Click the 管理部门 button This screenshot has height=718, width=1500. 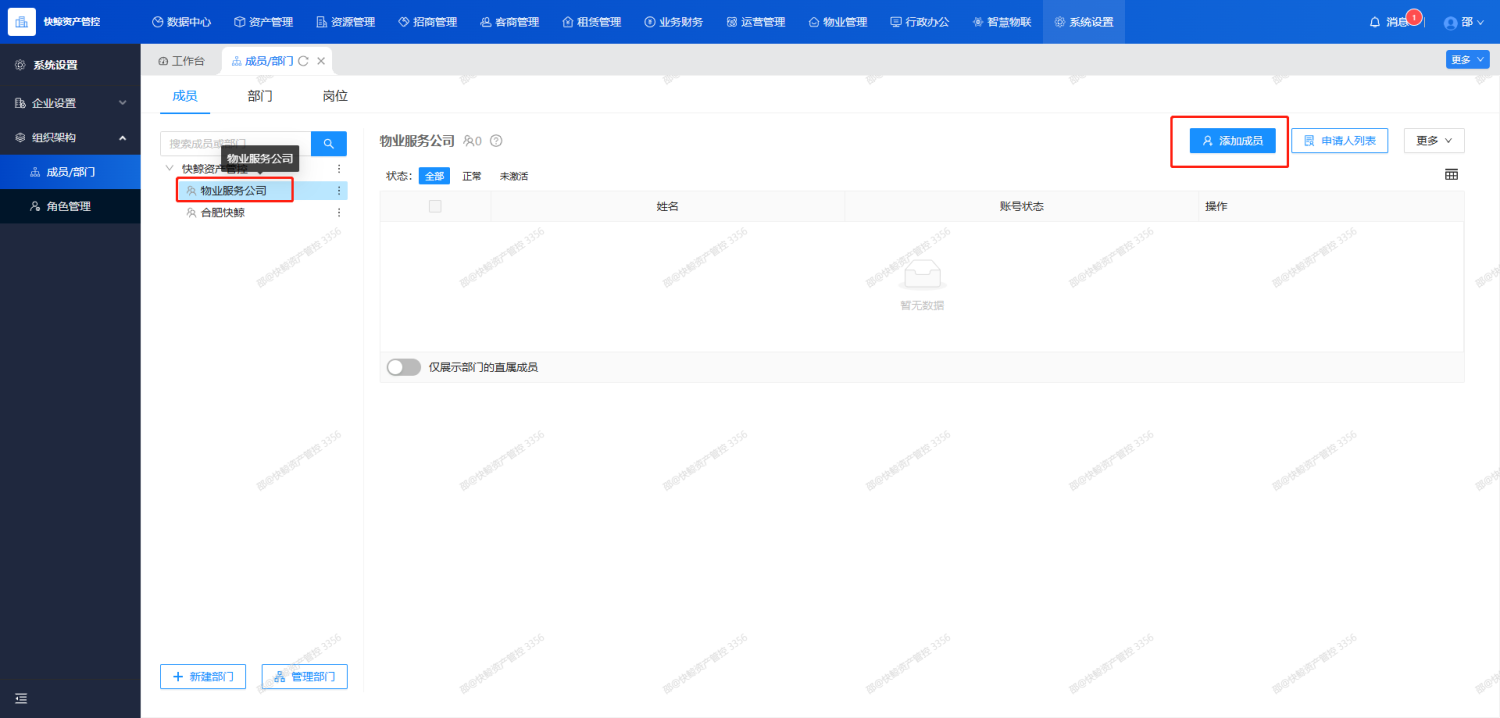coord(305,677)
